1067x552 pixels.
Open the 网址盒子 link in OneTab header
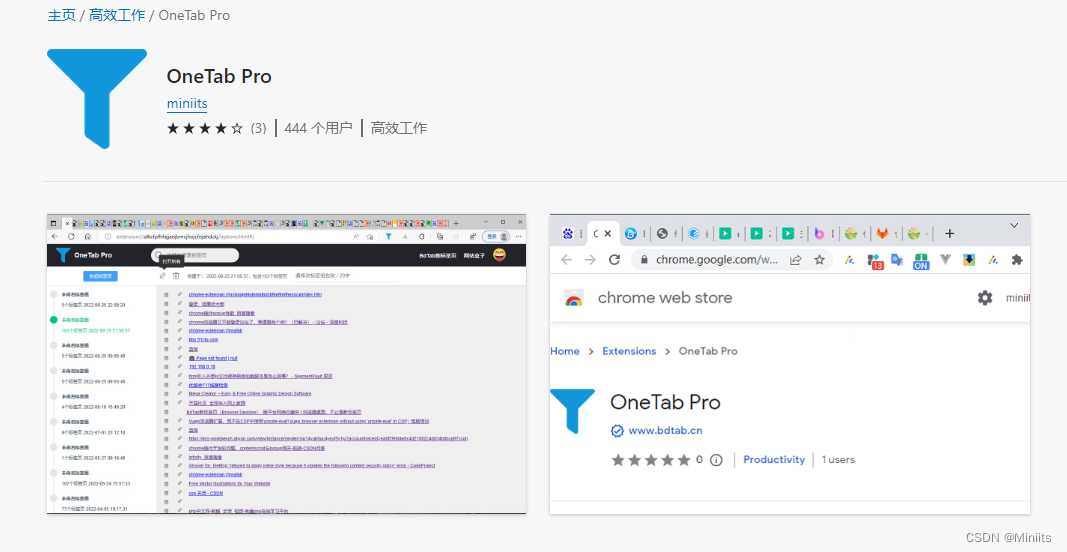click(x=474, y=255)
